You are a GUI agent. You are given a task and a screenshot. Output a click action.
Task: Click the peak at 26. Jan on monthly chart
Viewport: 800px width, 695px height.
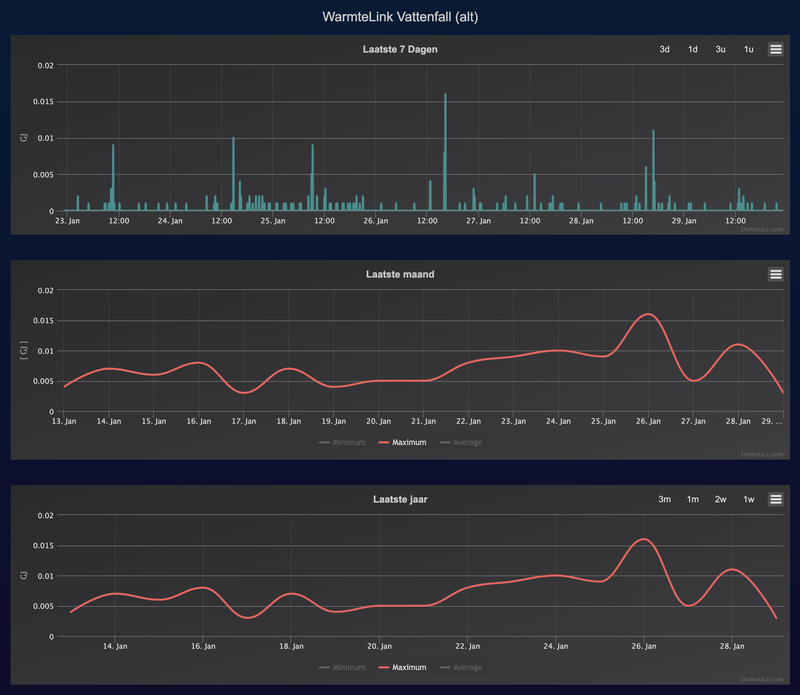click(648, 314)
